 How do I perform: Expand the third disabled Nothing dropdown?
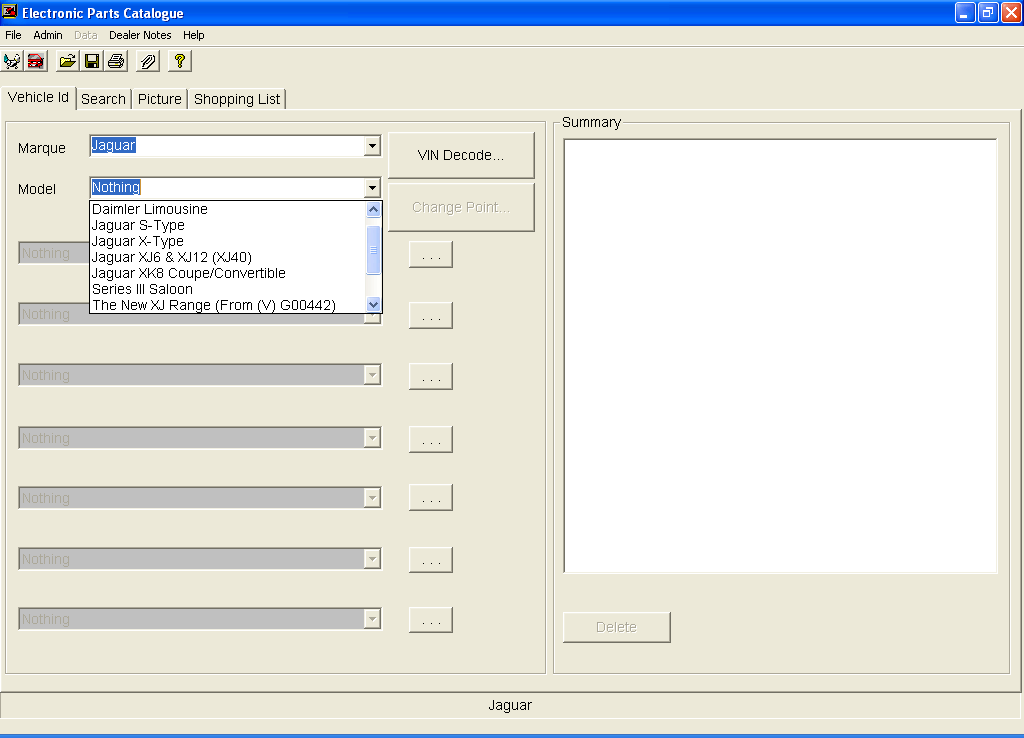point(372,375)
